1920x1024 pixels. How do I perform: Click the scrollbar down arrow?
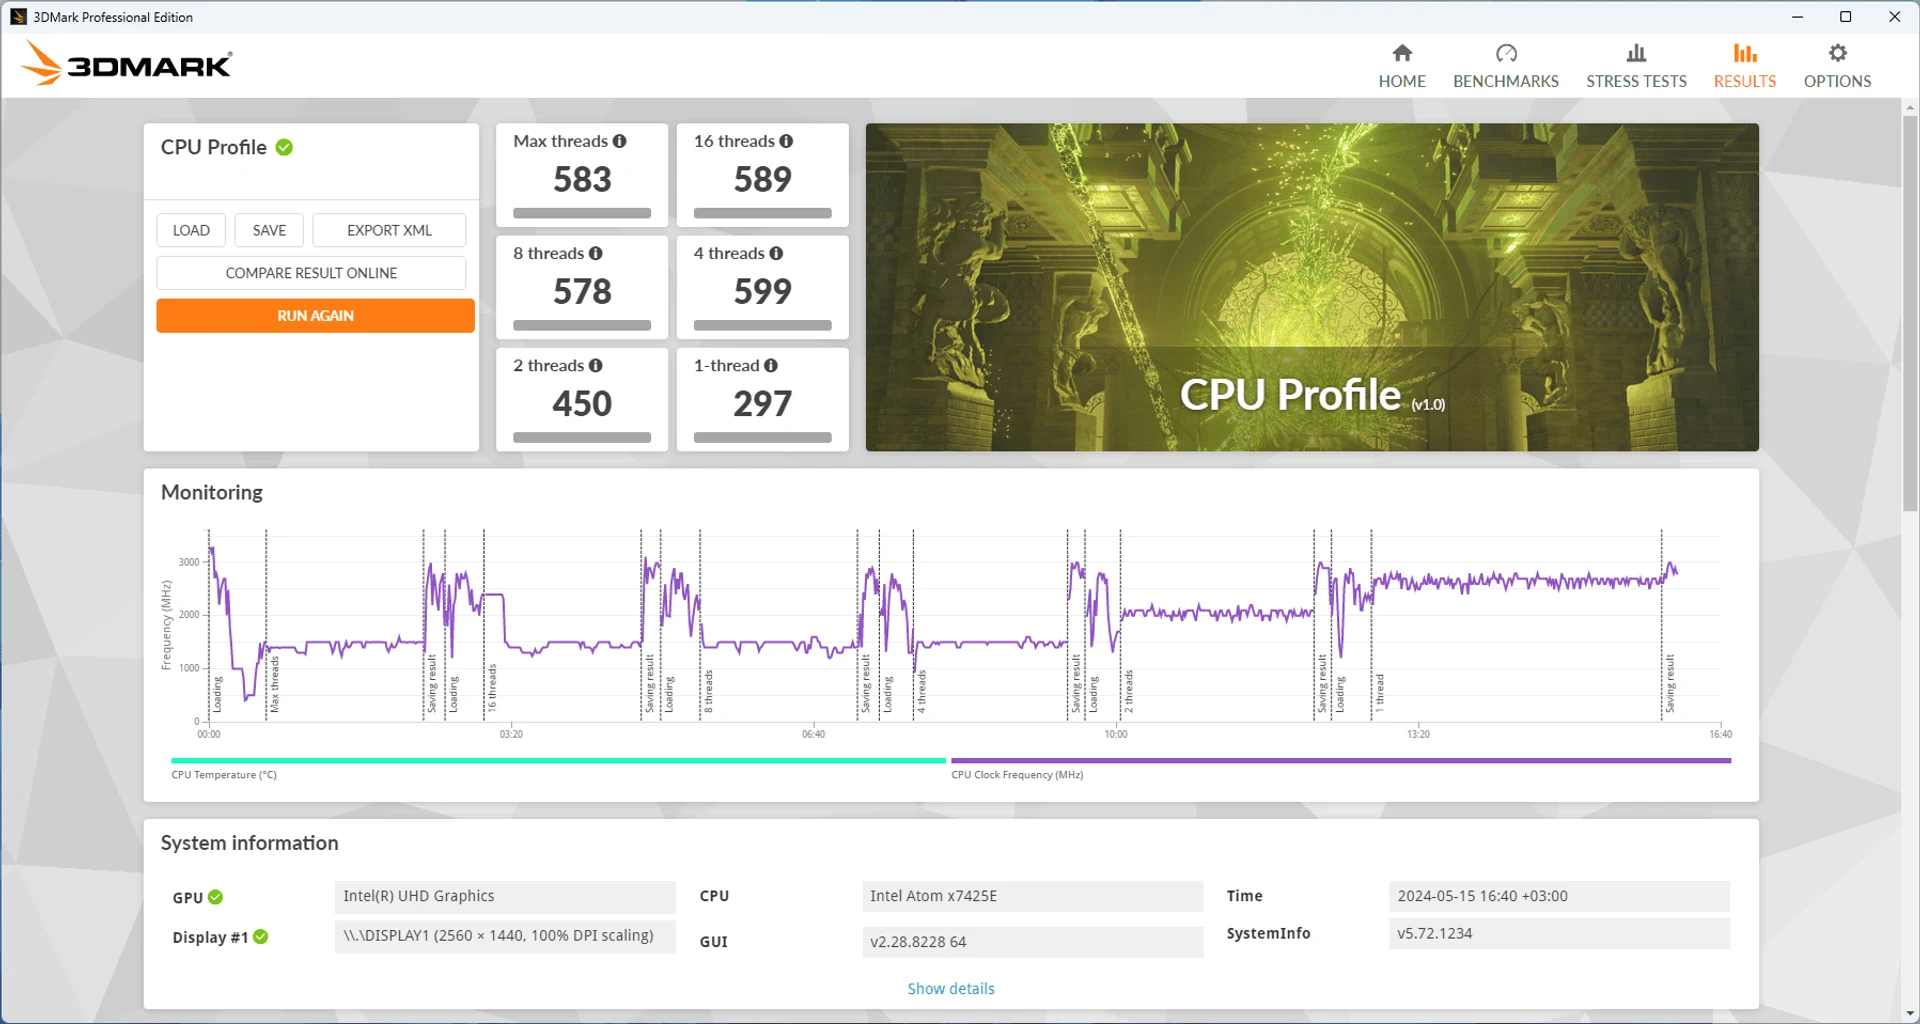point(1910,1014)
